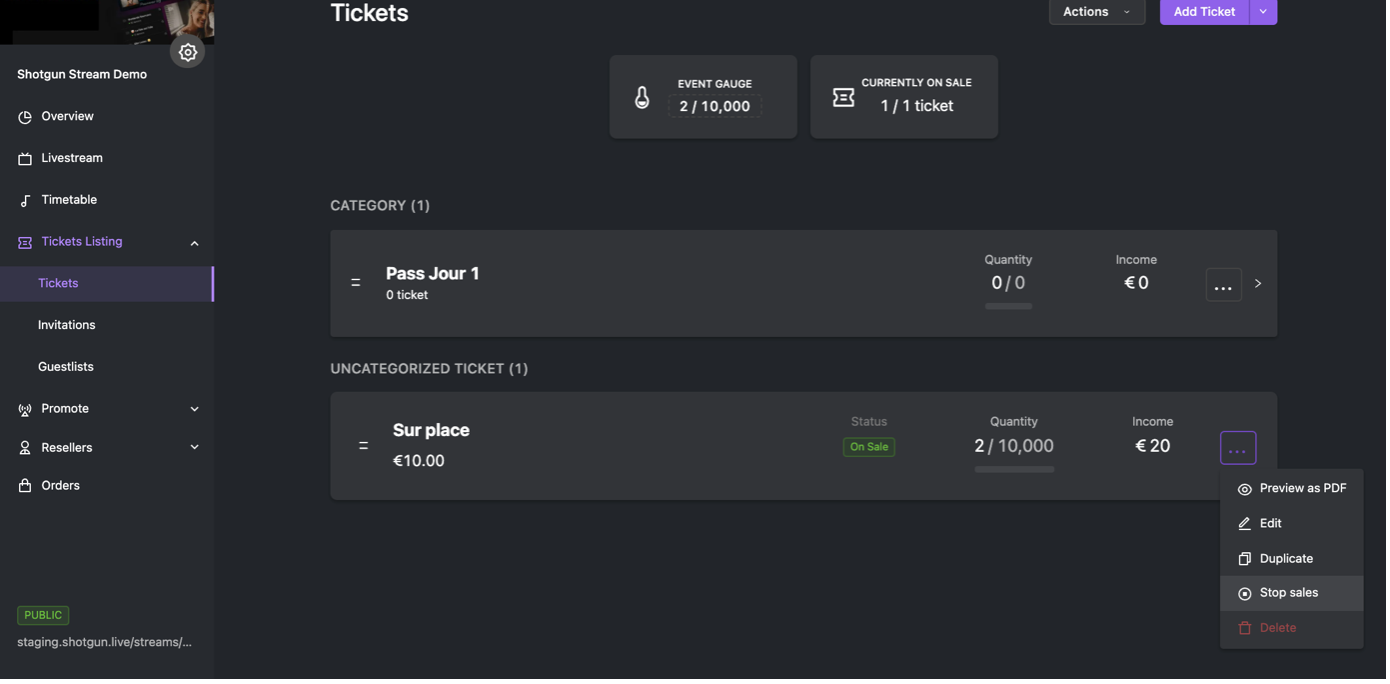Grab the Sur place drag handle
Image resolution: width=1390 pixels, height=684 pixels.
[x=363, y=446]
